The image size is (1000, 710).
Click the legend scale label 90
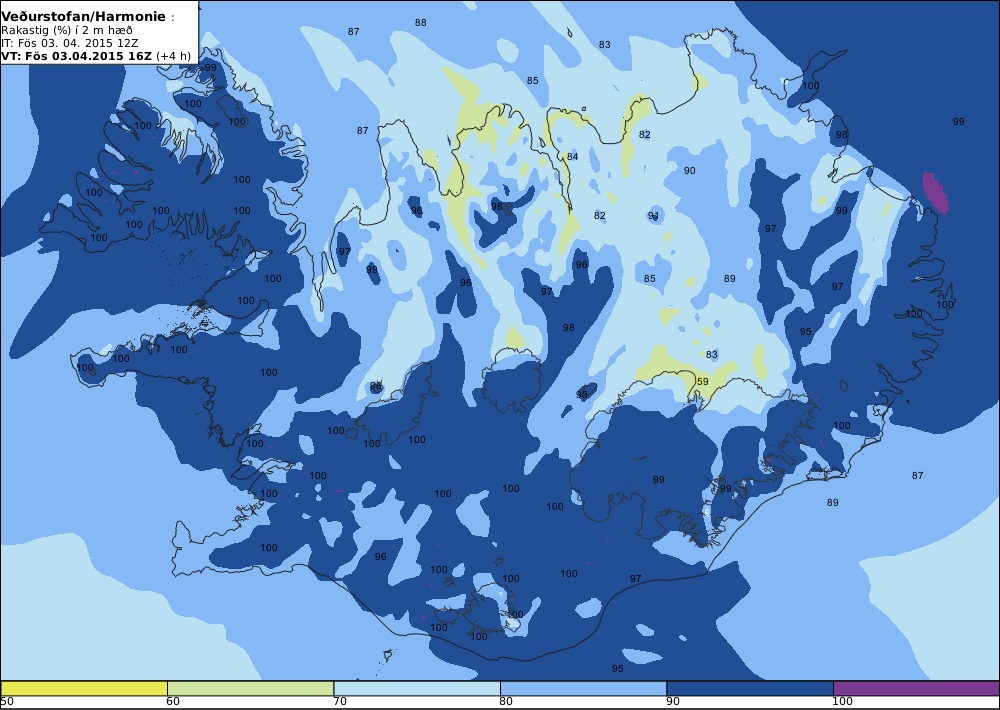673,702
